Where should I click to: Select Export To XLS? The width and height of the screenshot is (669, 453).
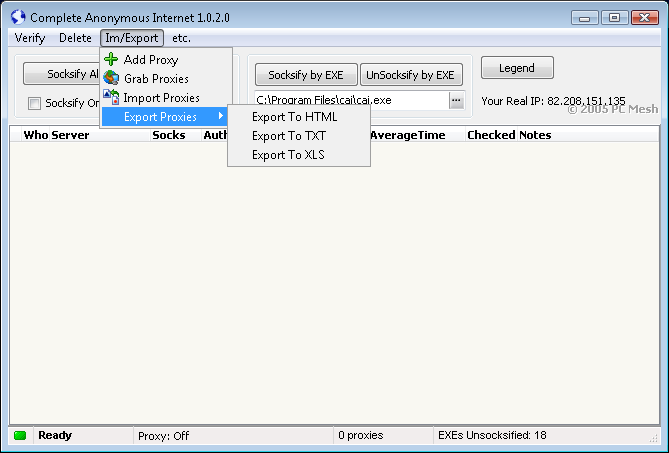point(299,154)
